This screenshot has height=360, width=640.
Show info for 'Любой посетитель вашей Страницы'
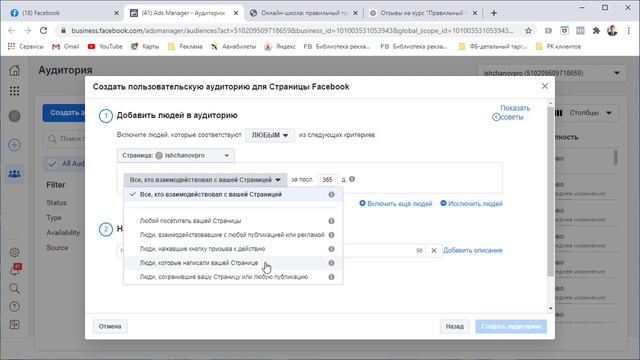pos(331,221)
